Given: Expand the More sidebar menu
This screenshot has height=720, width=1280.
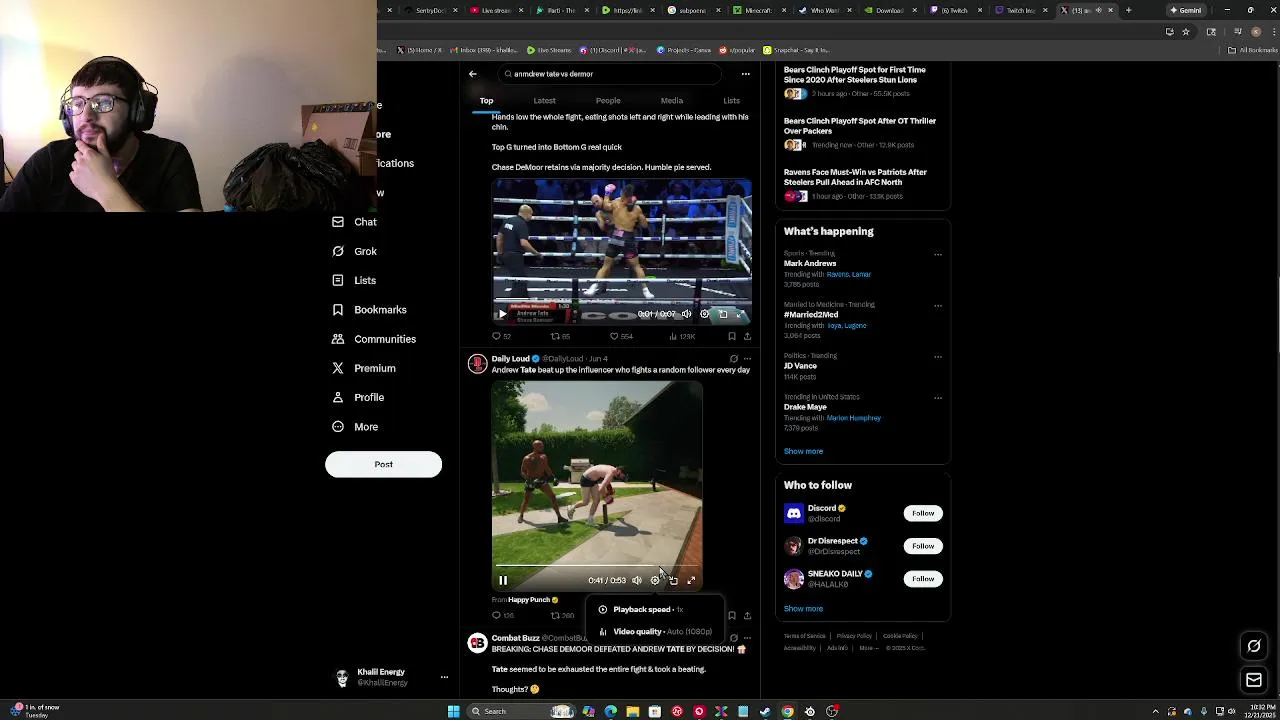Looking at the screenshot, I should (x=355, y=427).
